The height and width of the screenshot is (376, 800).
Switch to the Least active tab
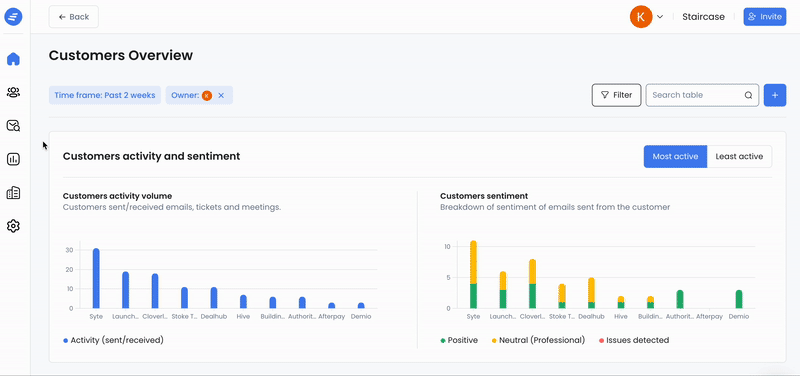(x=739, y=157)
